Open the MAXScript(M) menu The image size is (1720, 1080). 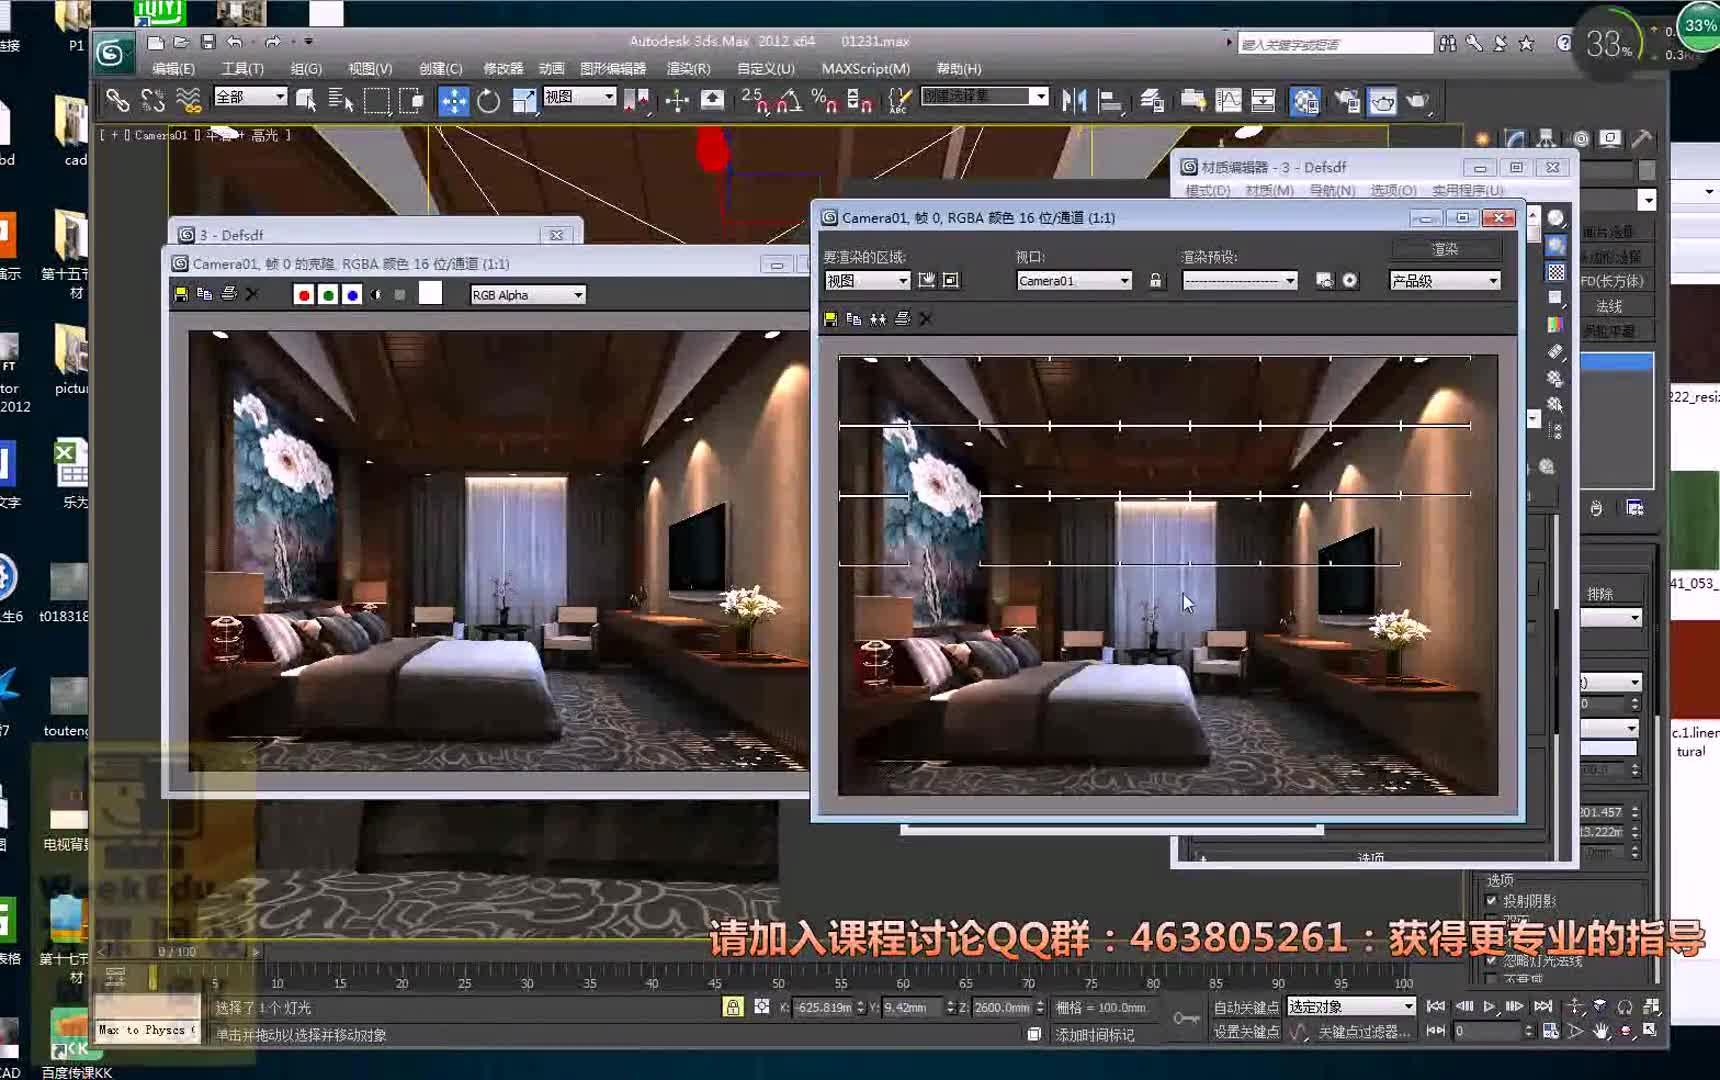coord(865,68)
